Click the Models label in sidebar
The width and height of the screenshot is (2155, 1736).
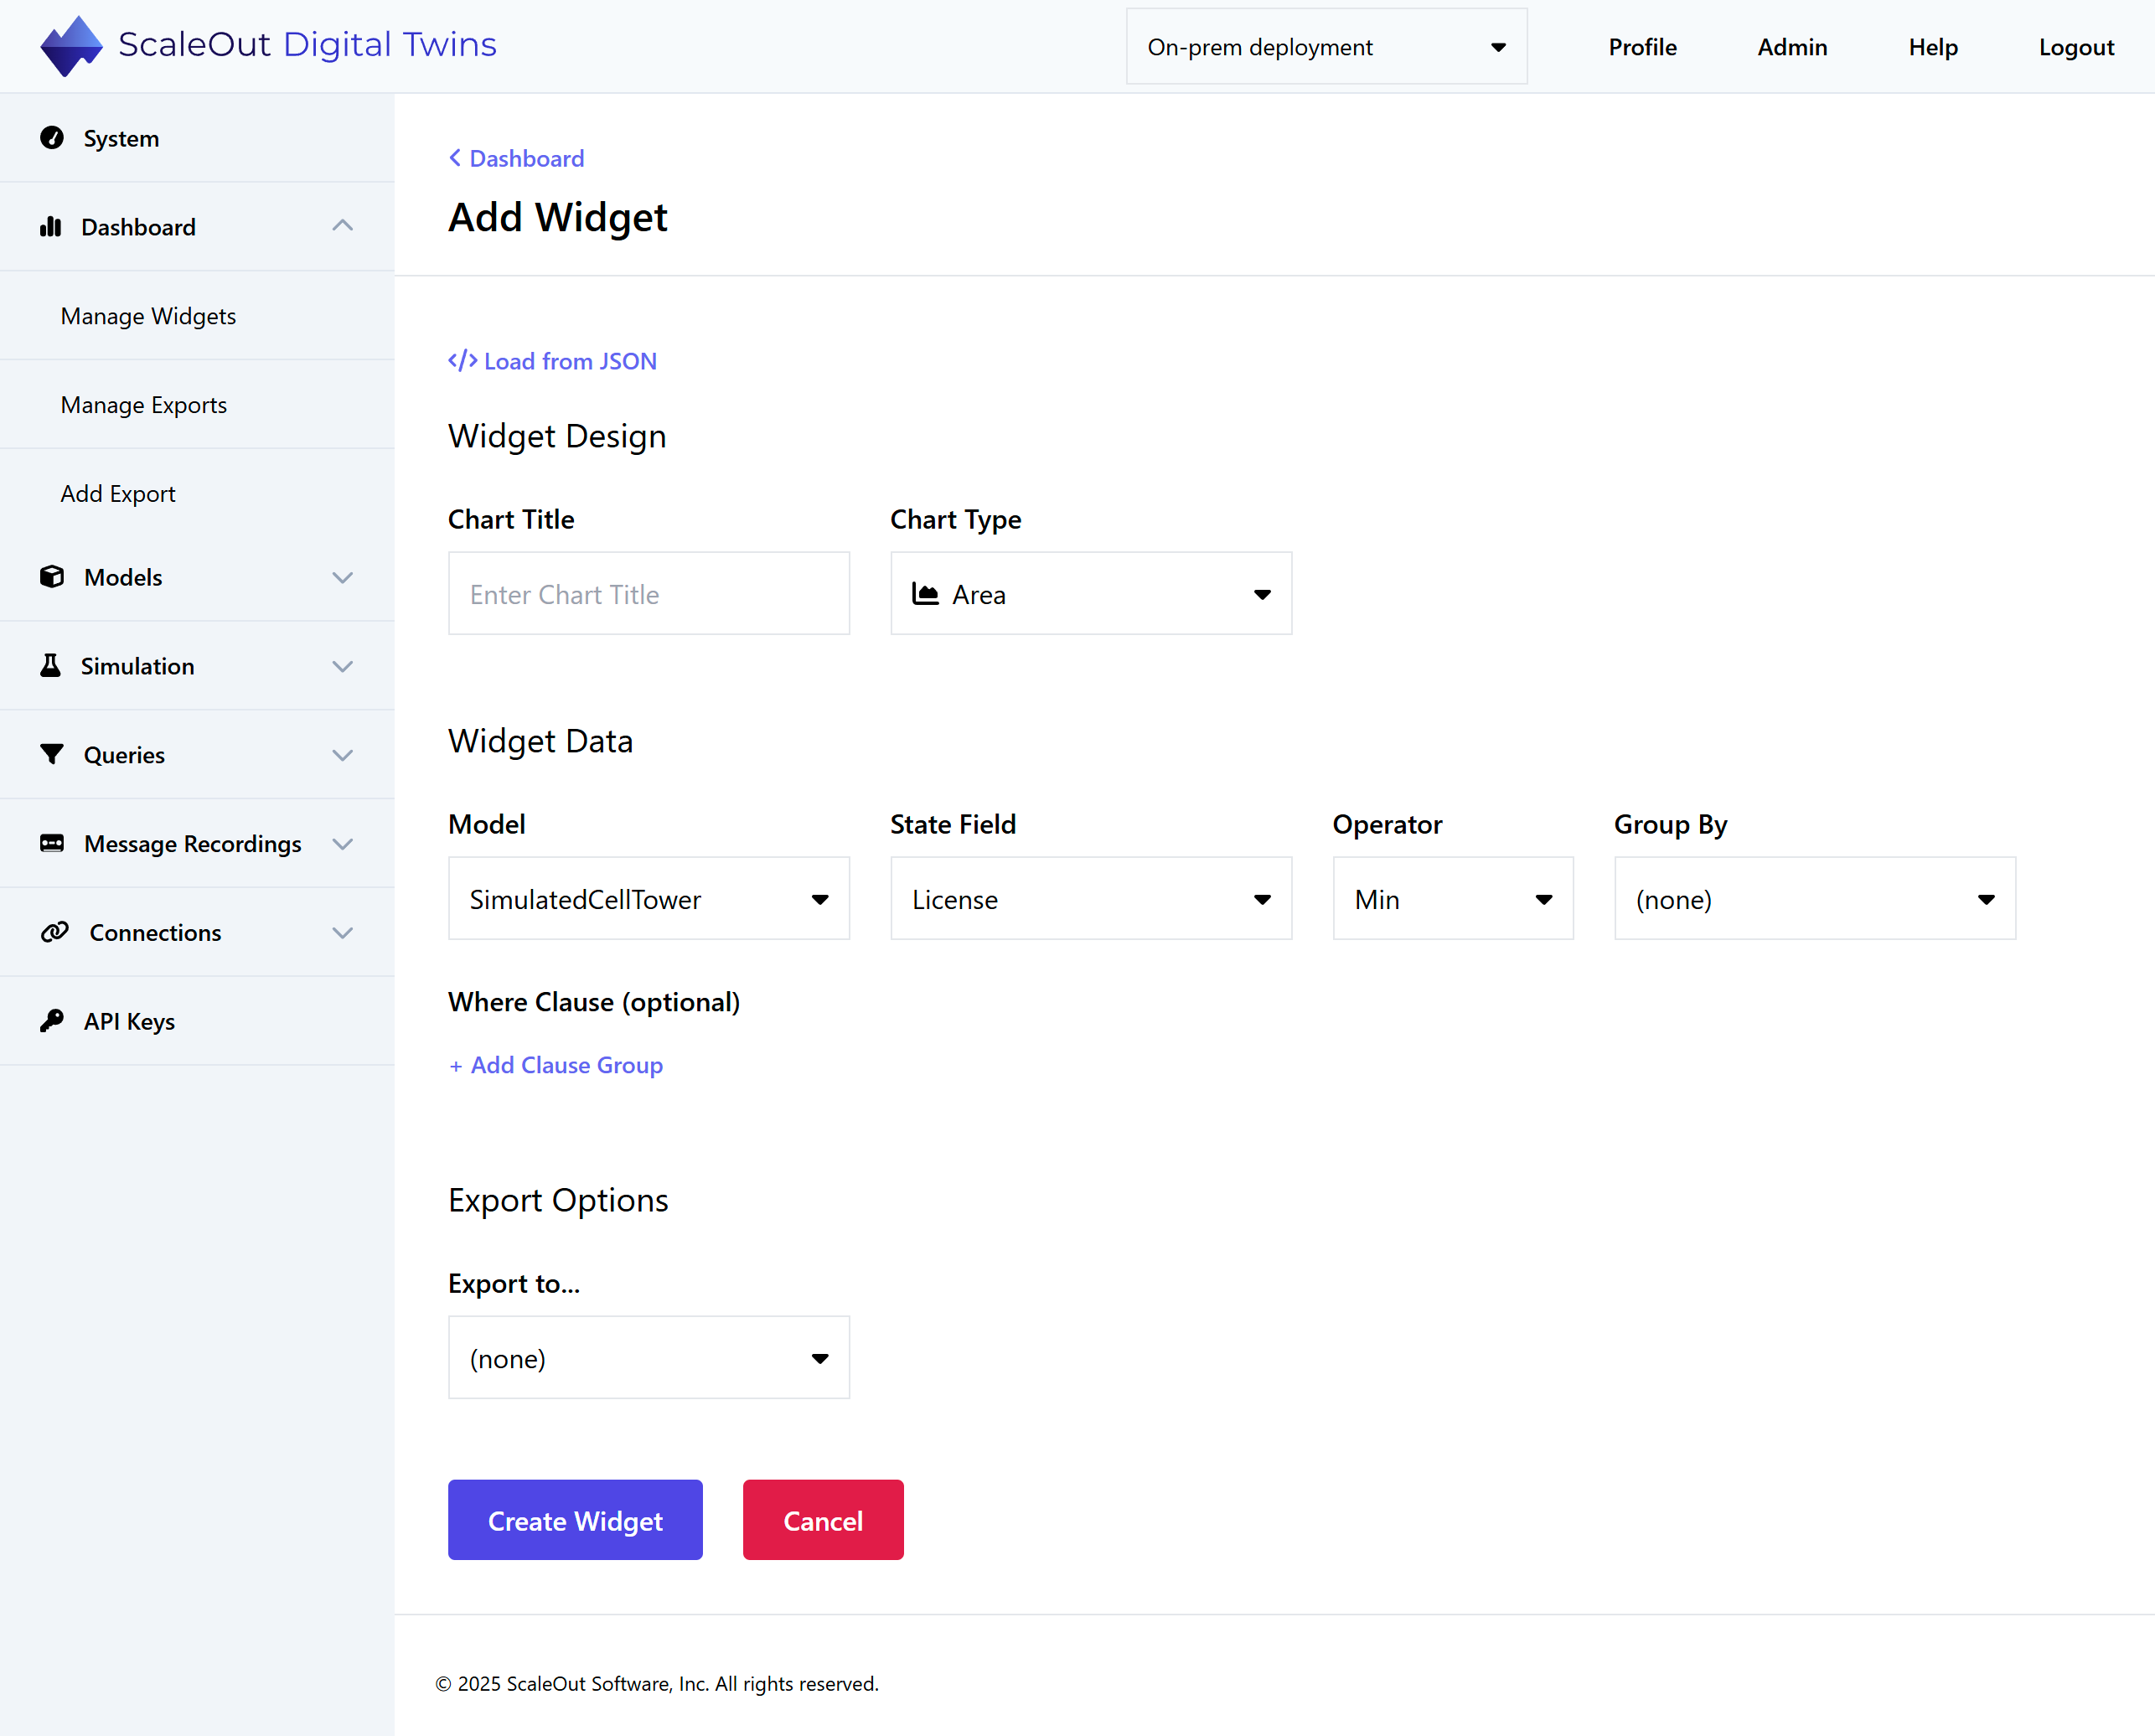pos(123,577)
